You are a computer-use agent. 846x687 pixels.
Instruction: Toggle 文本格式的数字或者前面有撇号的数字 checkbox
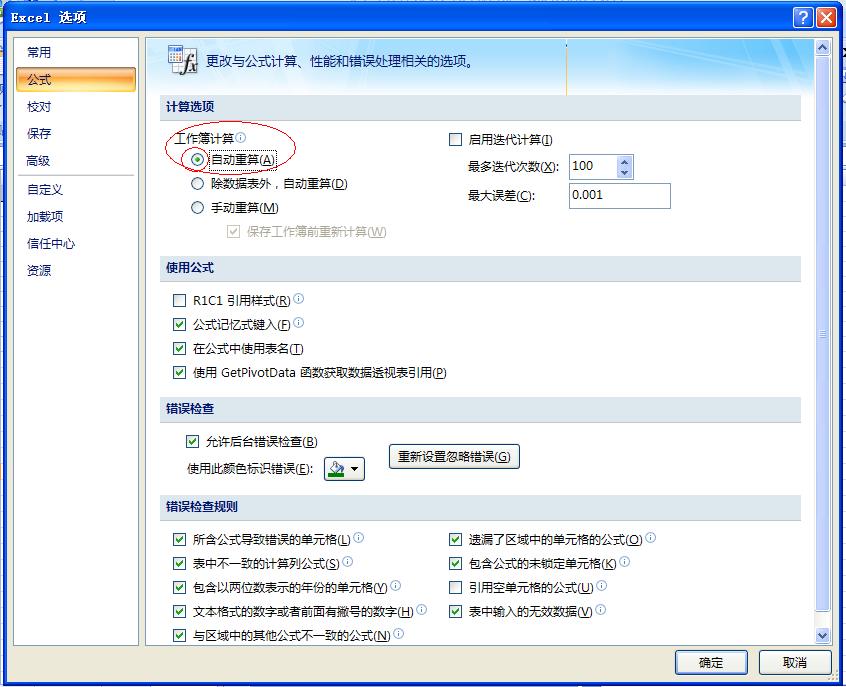point(179,611)
